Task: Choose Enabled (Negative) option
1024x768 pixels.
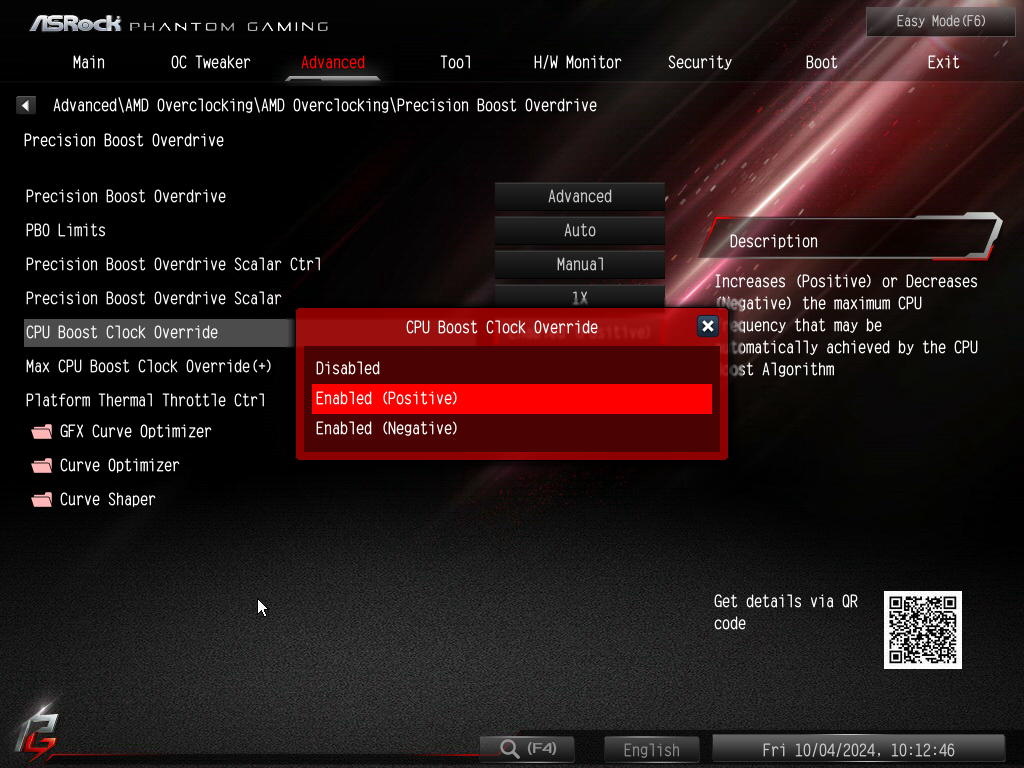Action: tap(511, 428)
